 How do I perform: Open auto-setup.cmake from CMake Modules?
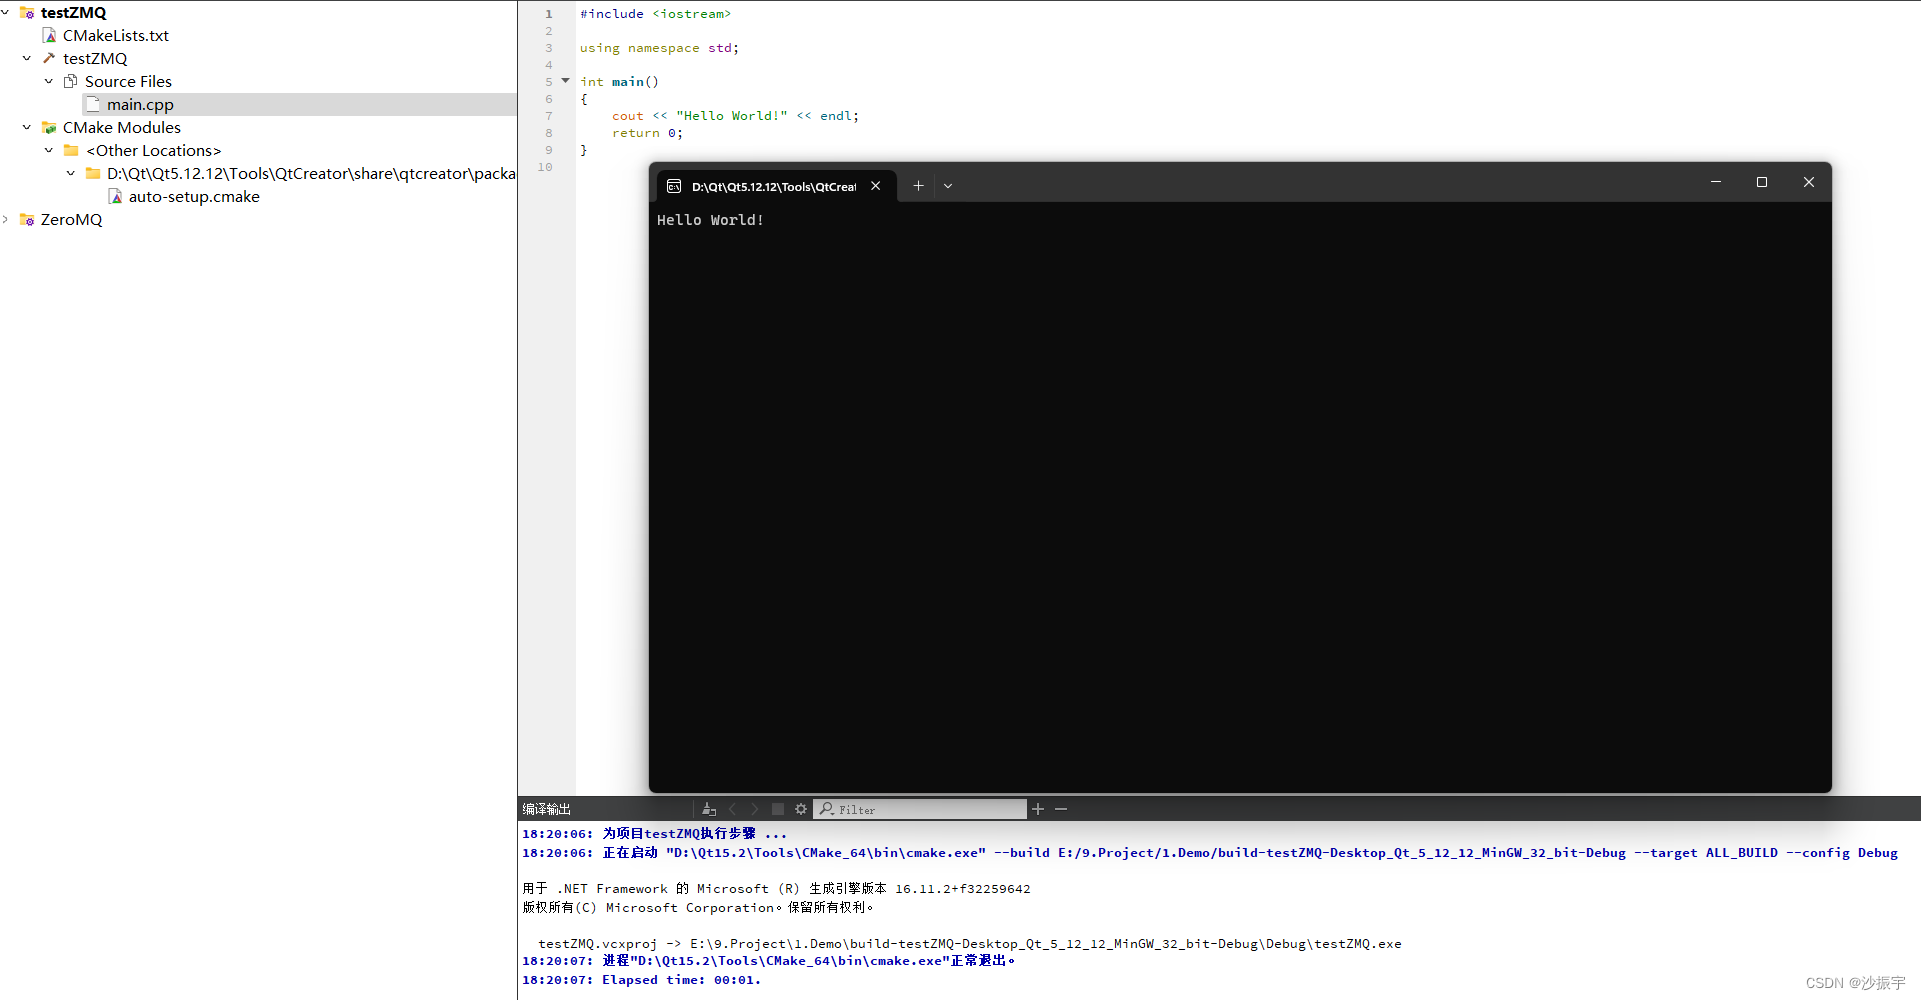pos(194,196)
